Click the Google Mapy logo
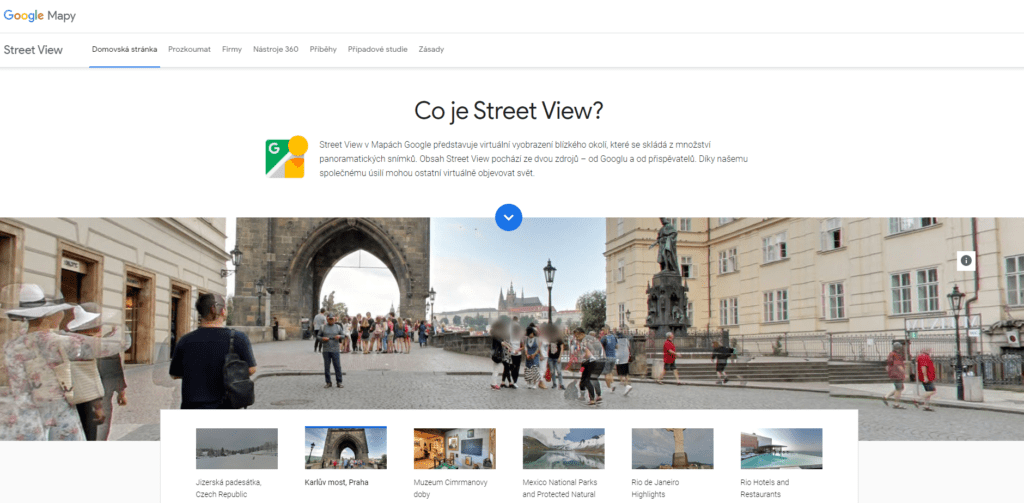Viewport: 1024px width, 503px height. click(x=40, y=16)
